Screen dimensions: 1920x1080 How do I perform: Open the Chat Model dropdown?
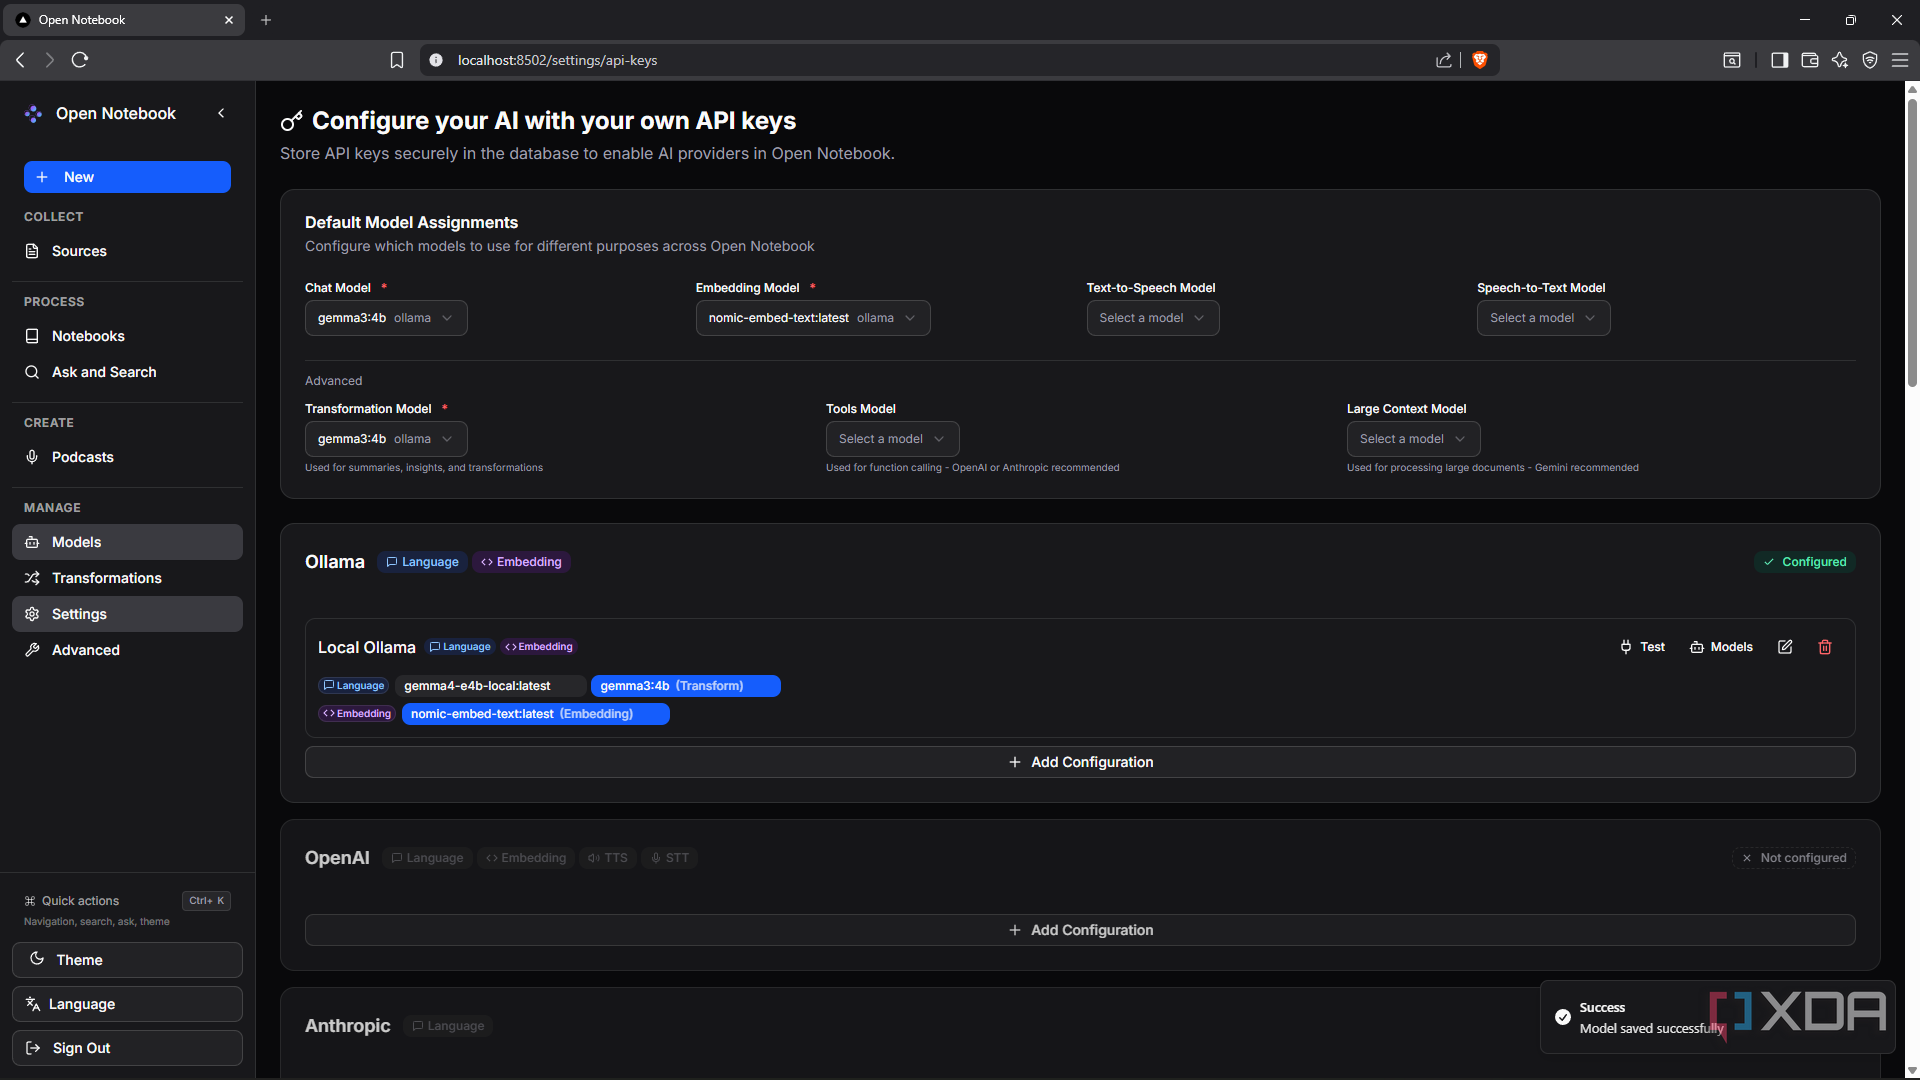click(x=386, y=318)
